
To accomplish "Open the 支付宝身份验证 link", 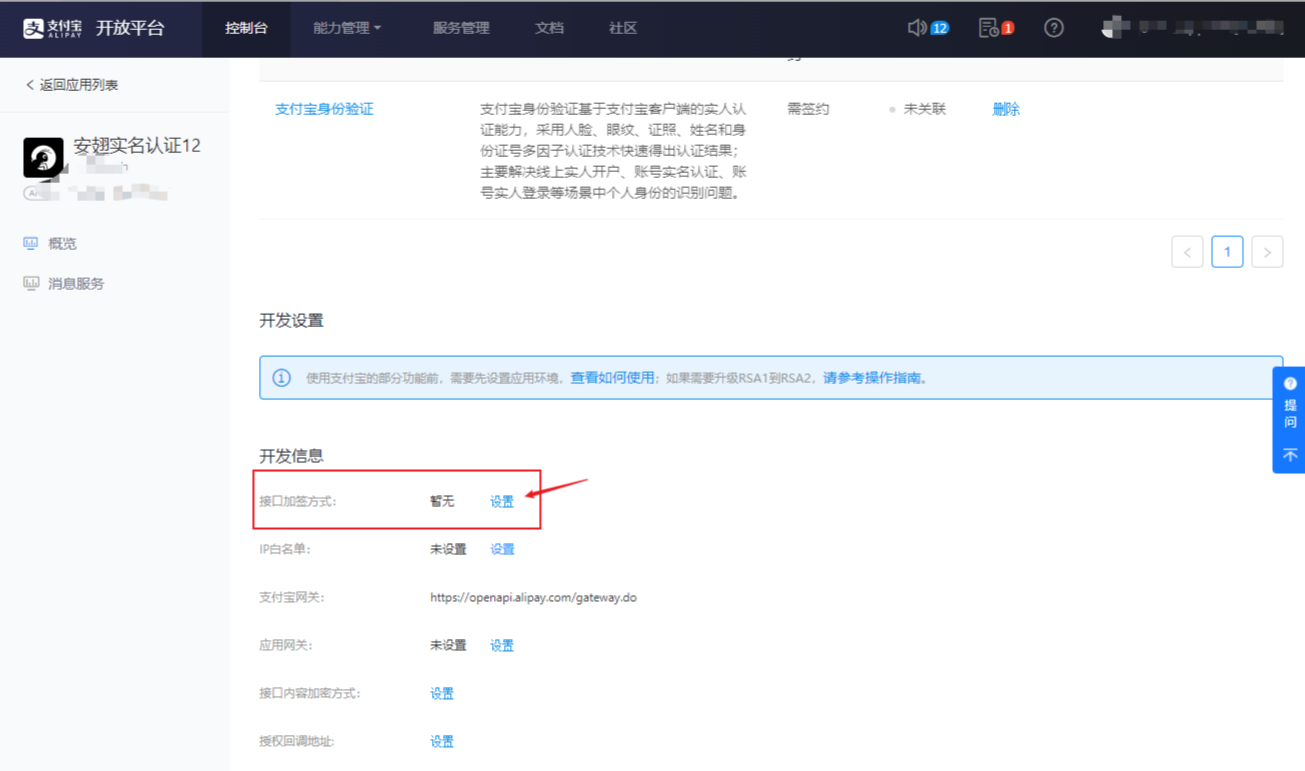I will coord(324,109).
